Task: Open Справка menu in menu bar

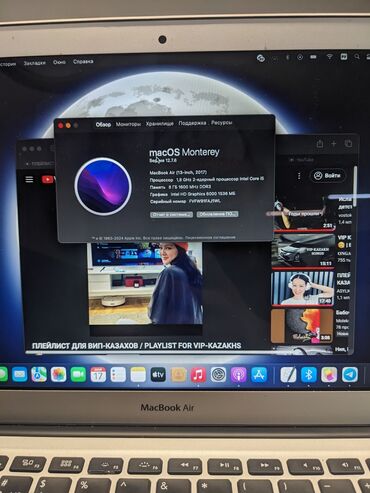Action: click(83, 61)
